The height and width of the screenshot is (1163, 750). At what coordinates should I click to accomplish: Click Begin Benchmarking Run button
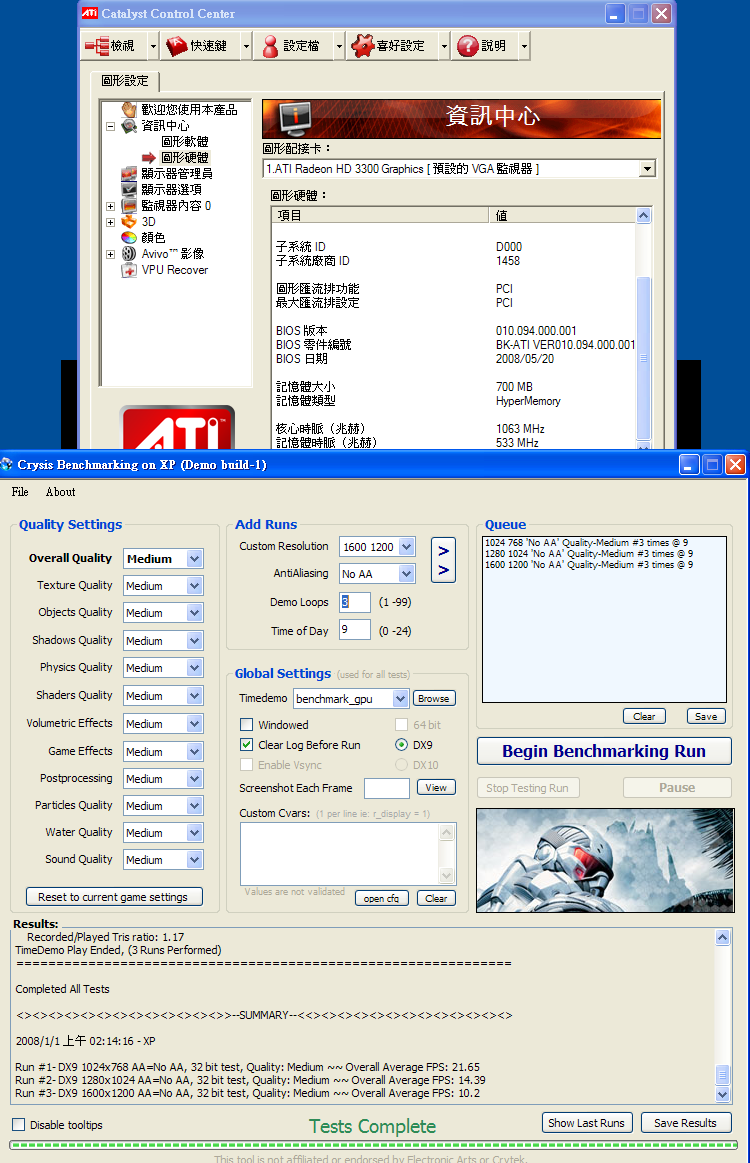point(603,751)
